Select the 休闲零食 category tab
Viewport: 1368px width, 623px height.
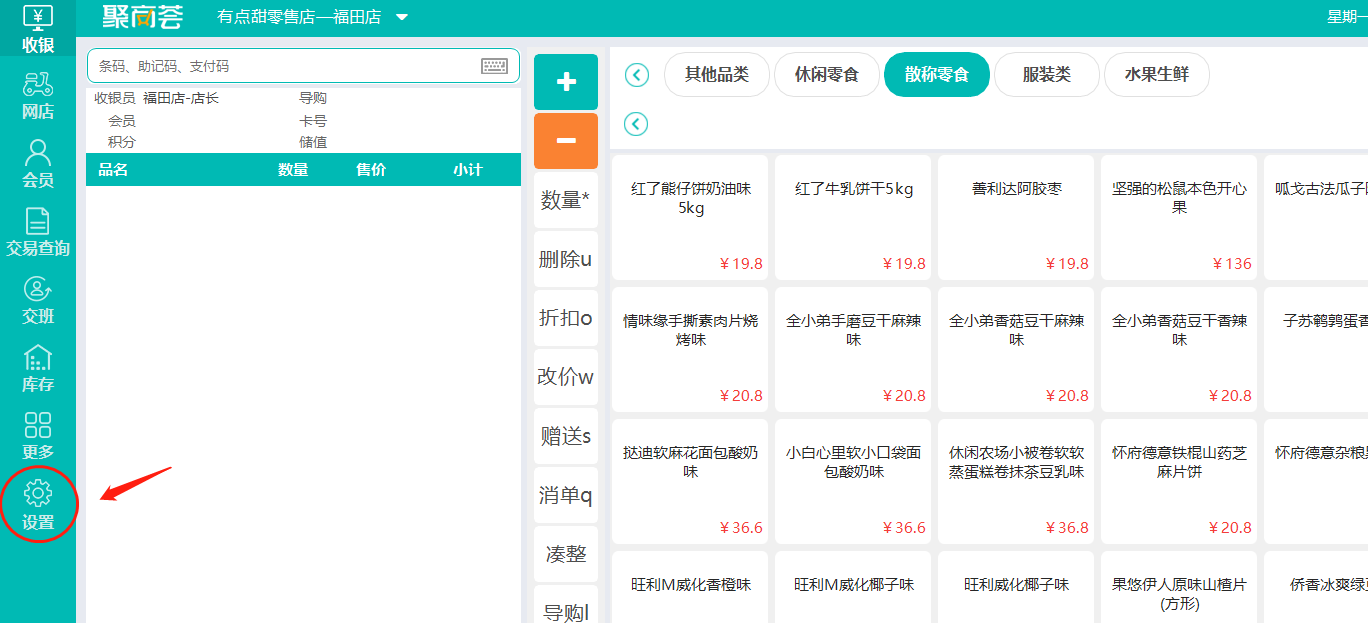[x=827, y=75]
